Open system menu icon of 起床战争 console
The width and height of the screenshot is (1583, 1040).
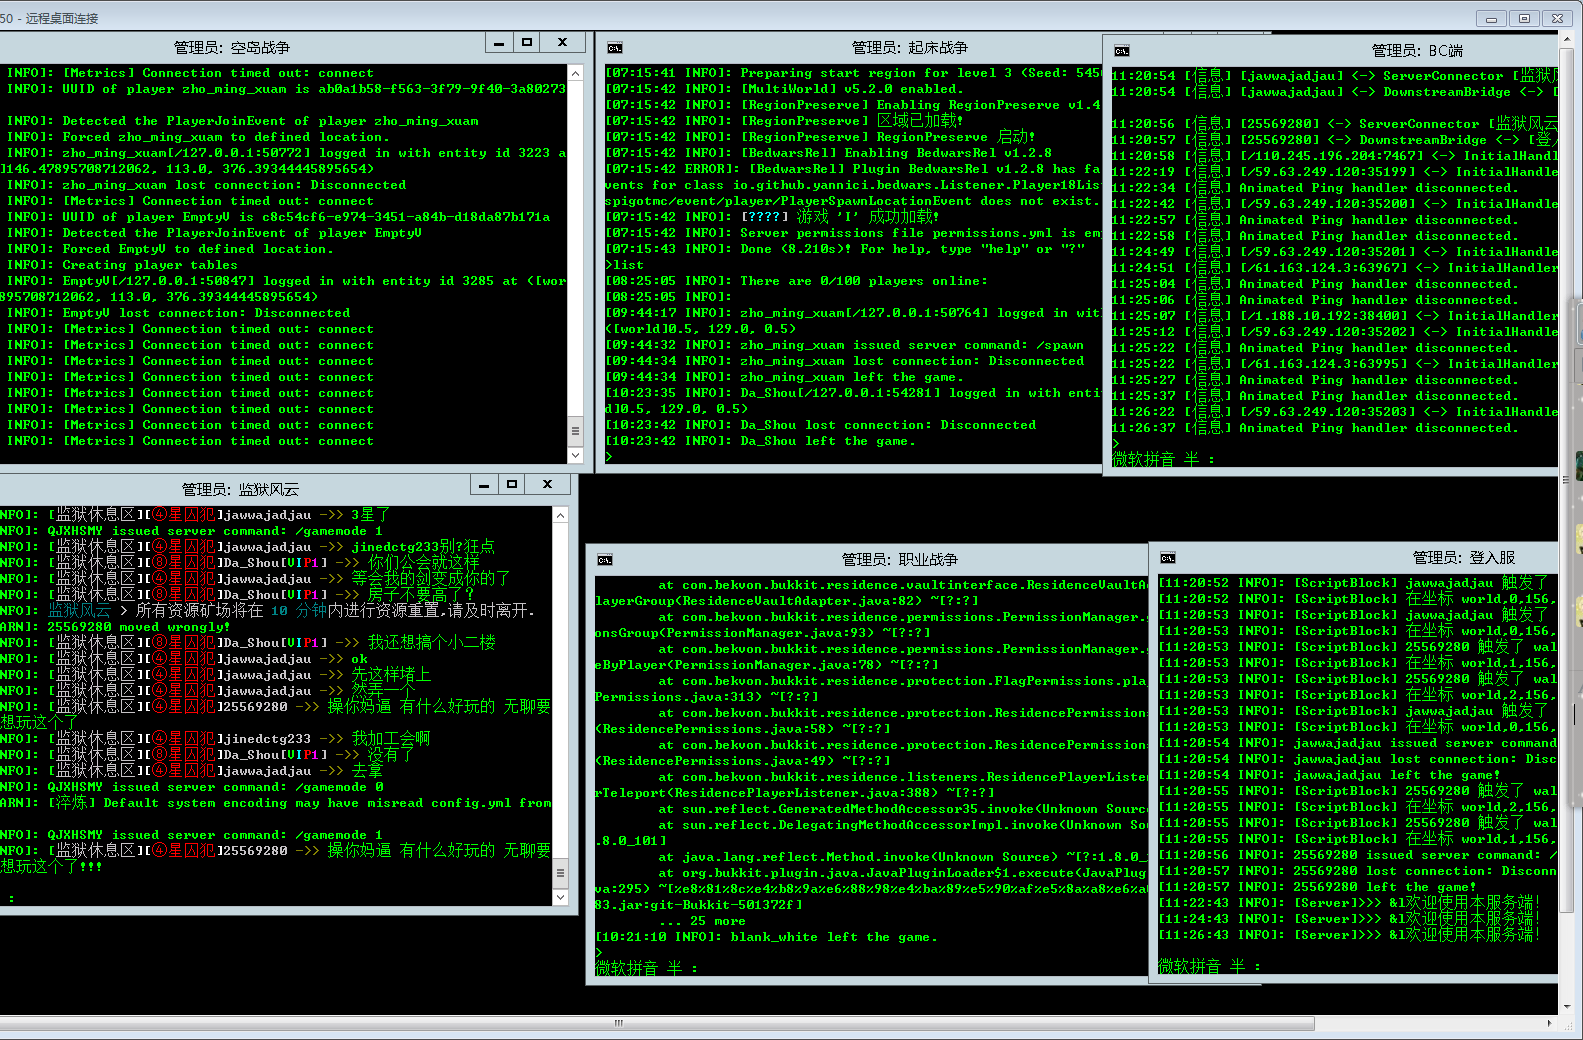pyautogui.click(x=615, y=48)
